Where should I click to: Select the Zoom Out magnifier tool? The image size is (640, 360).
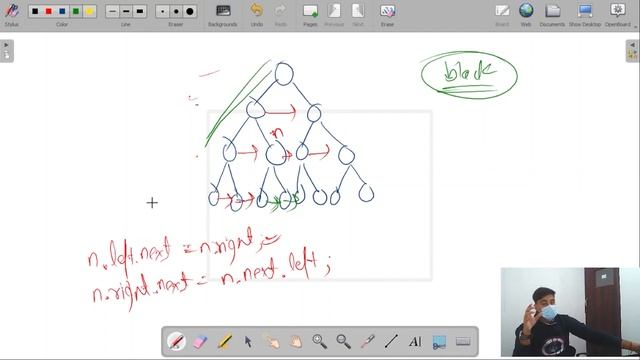(x=343, y=341)
